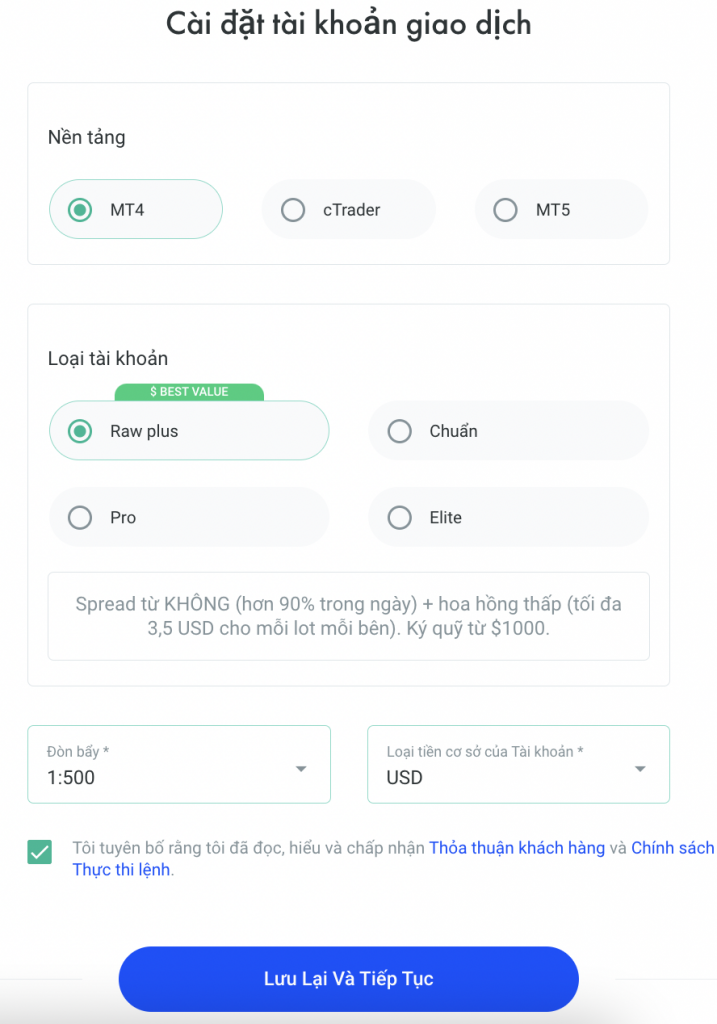
Task: Click the page title Cài đặt tài khoản
Action: pyautogui.click(x=348, y=24)
